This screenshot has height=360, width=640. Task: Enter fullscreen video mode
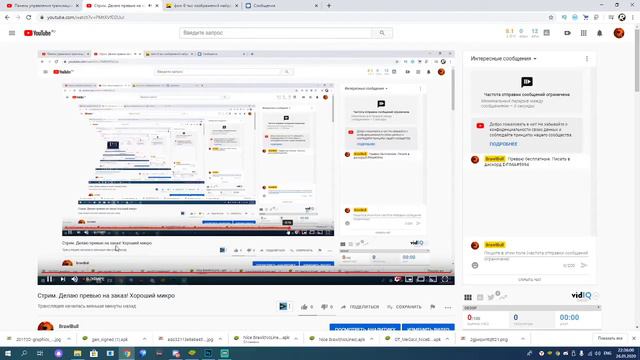click(445, 279)
